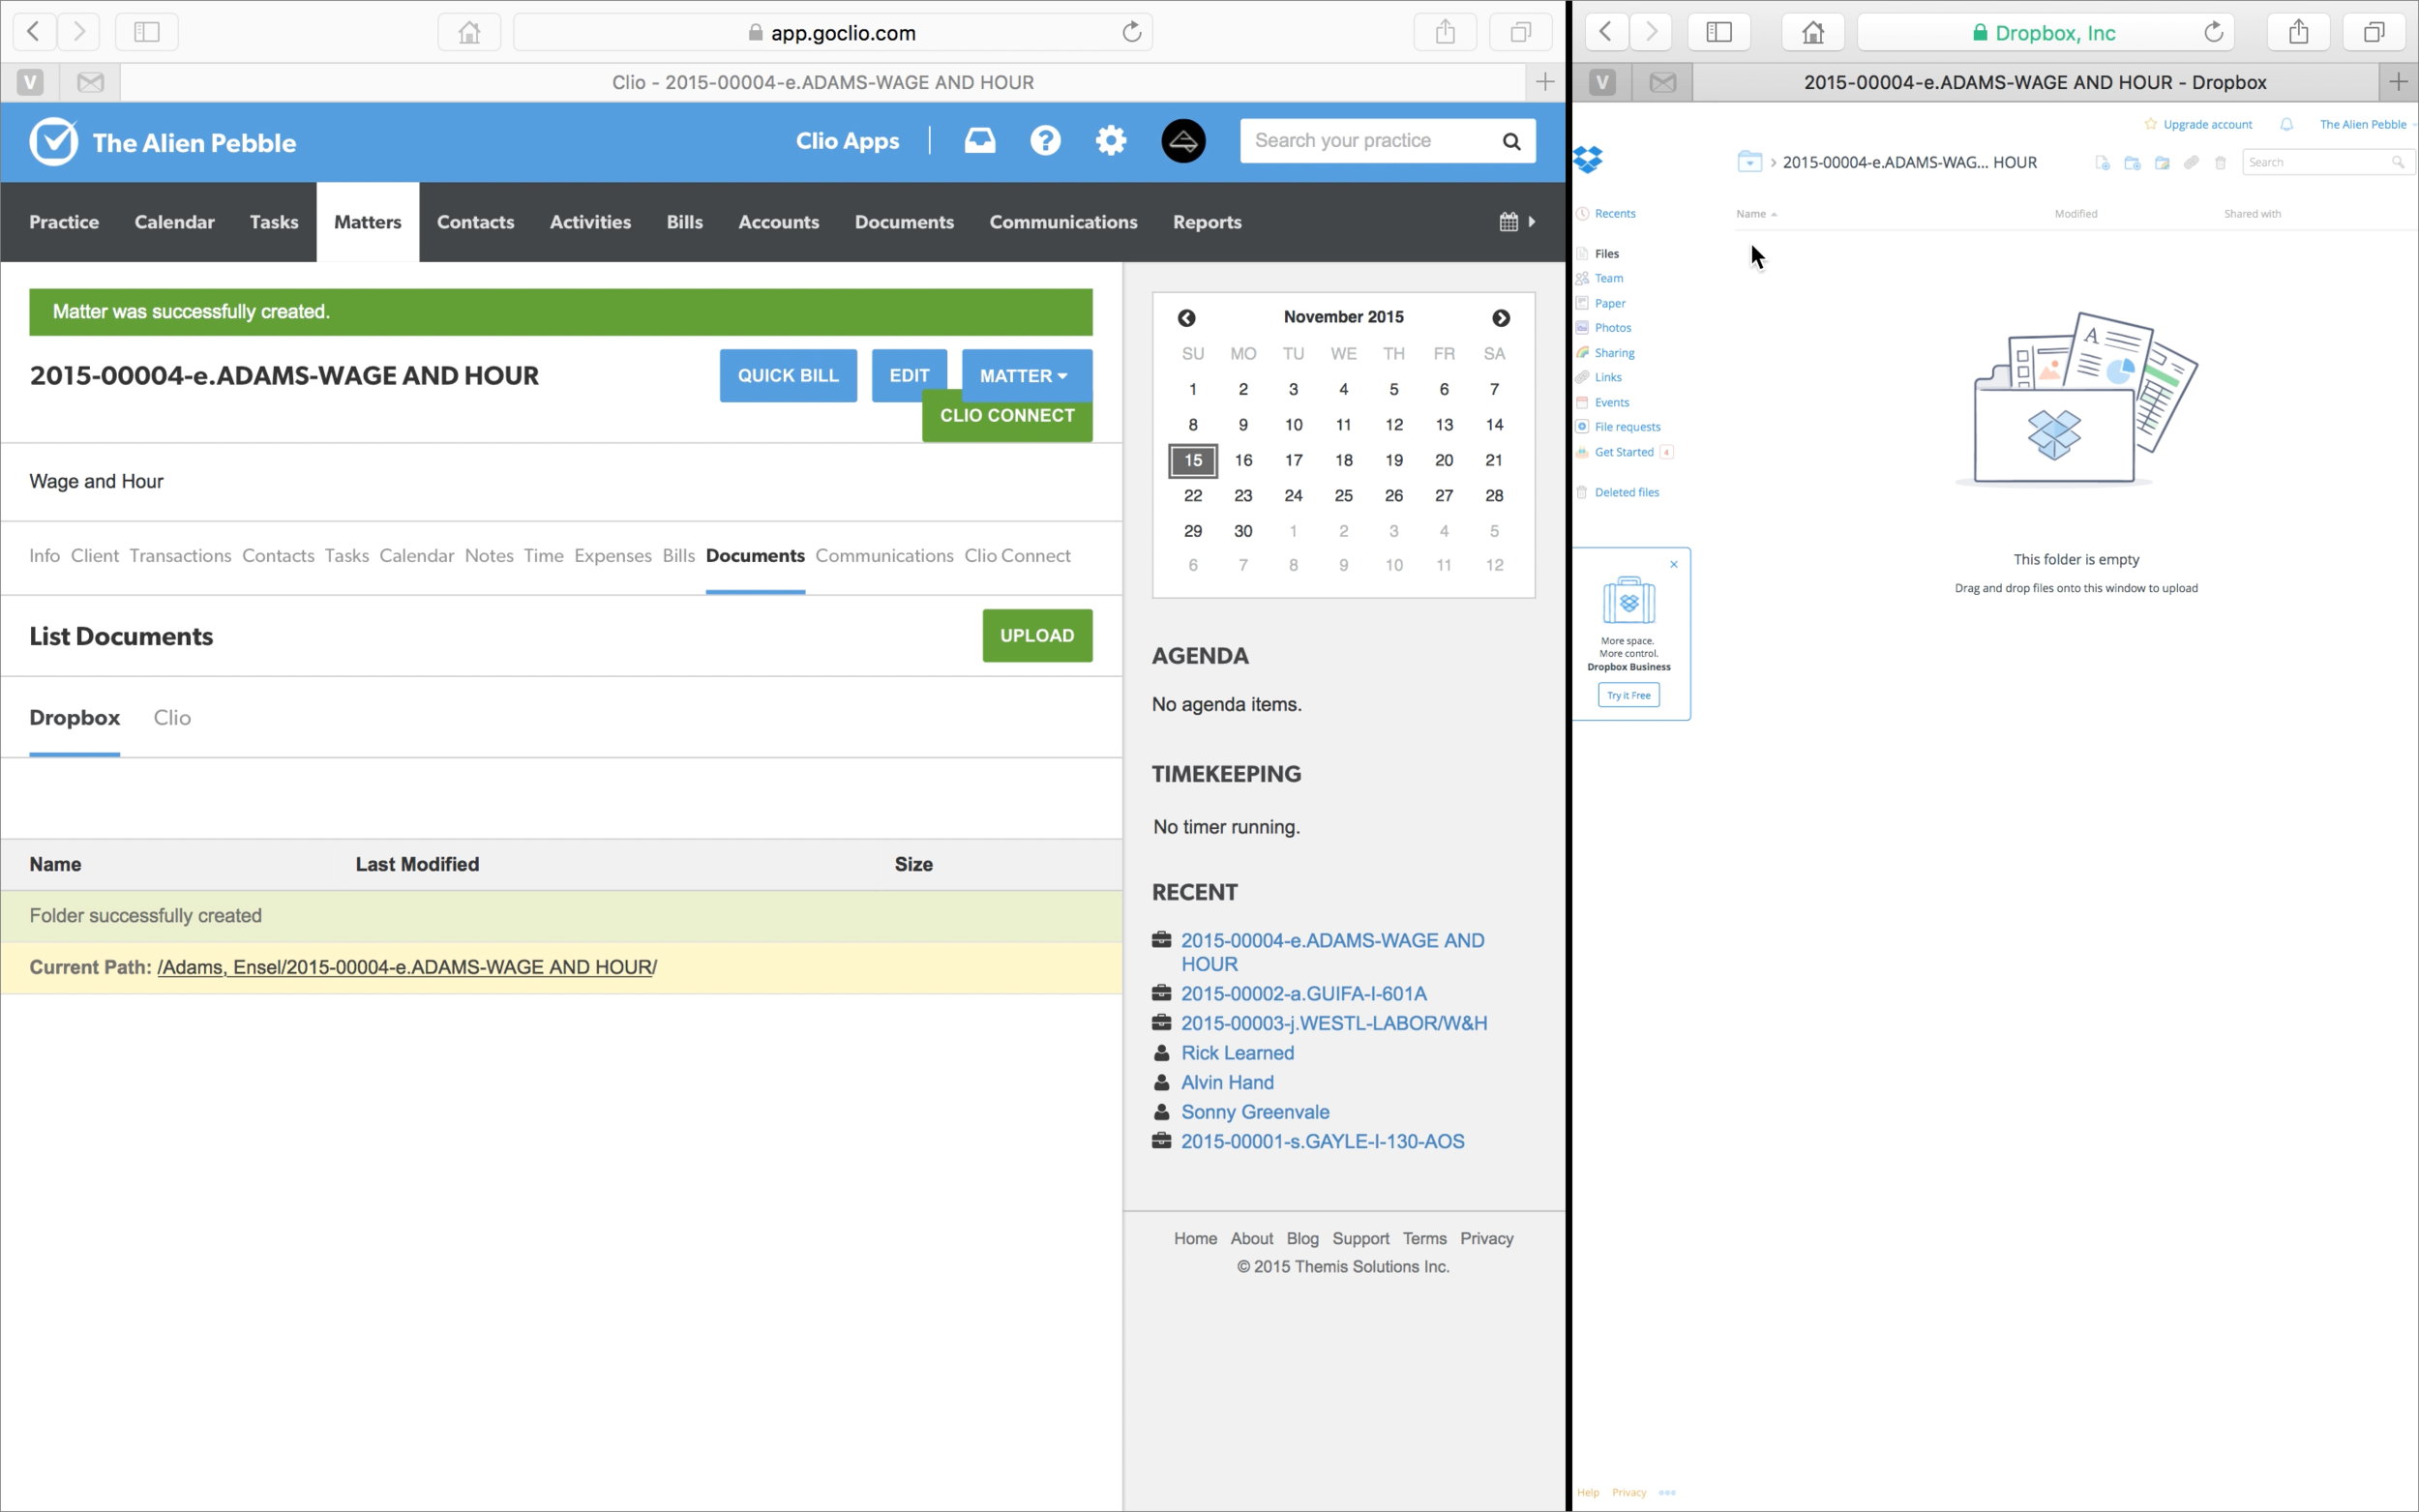Screen dimensions: 2419x1512
Task: Click Try it Free in Dropbox promo
Action: click(1628, 696)
